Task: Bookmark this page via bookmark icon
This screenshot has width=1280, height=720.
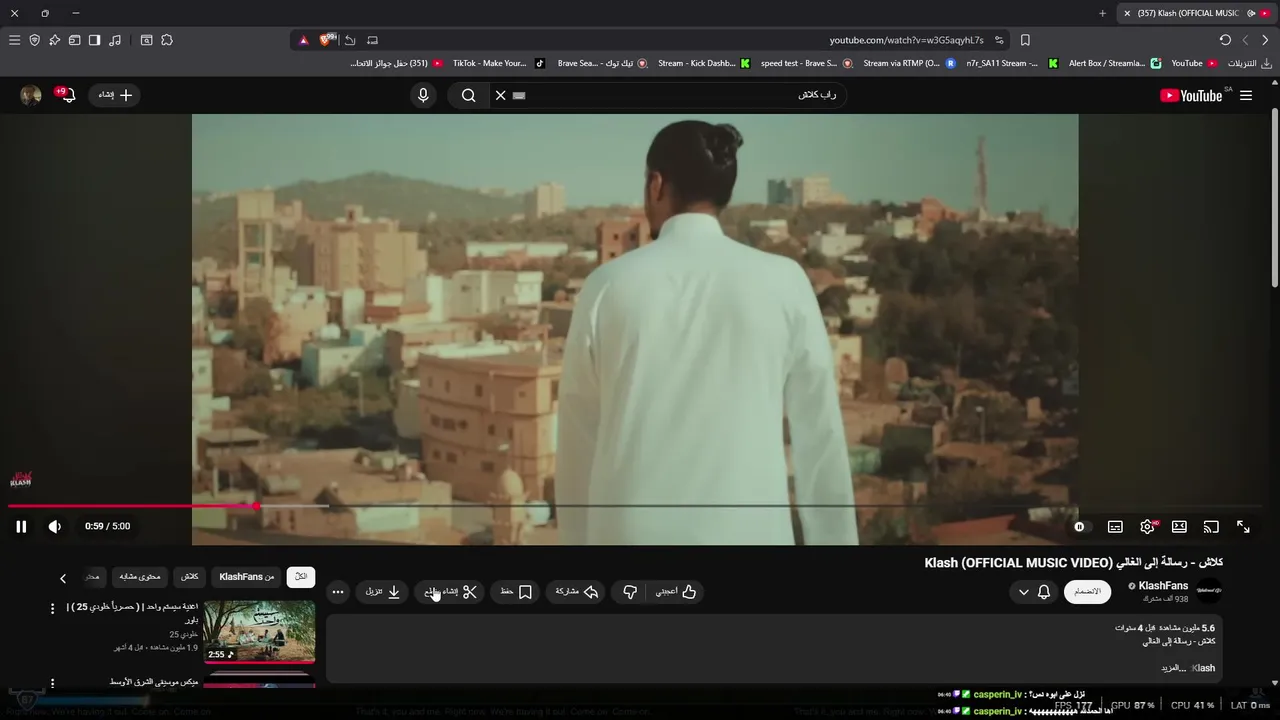Action: point(1025,40)
